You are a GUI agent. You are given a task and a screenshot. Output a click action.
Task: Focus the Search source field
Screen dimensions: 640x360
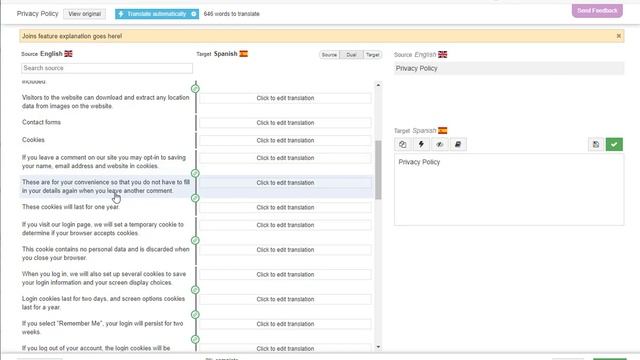(x=107, y=68)
